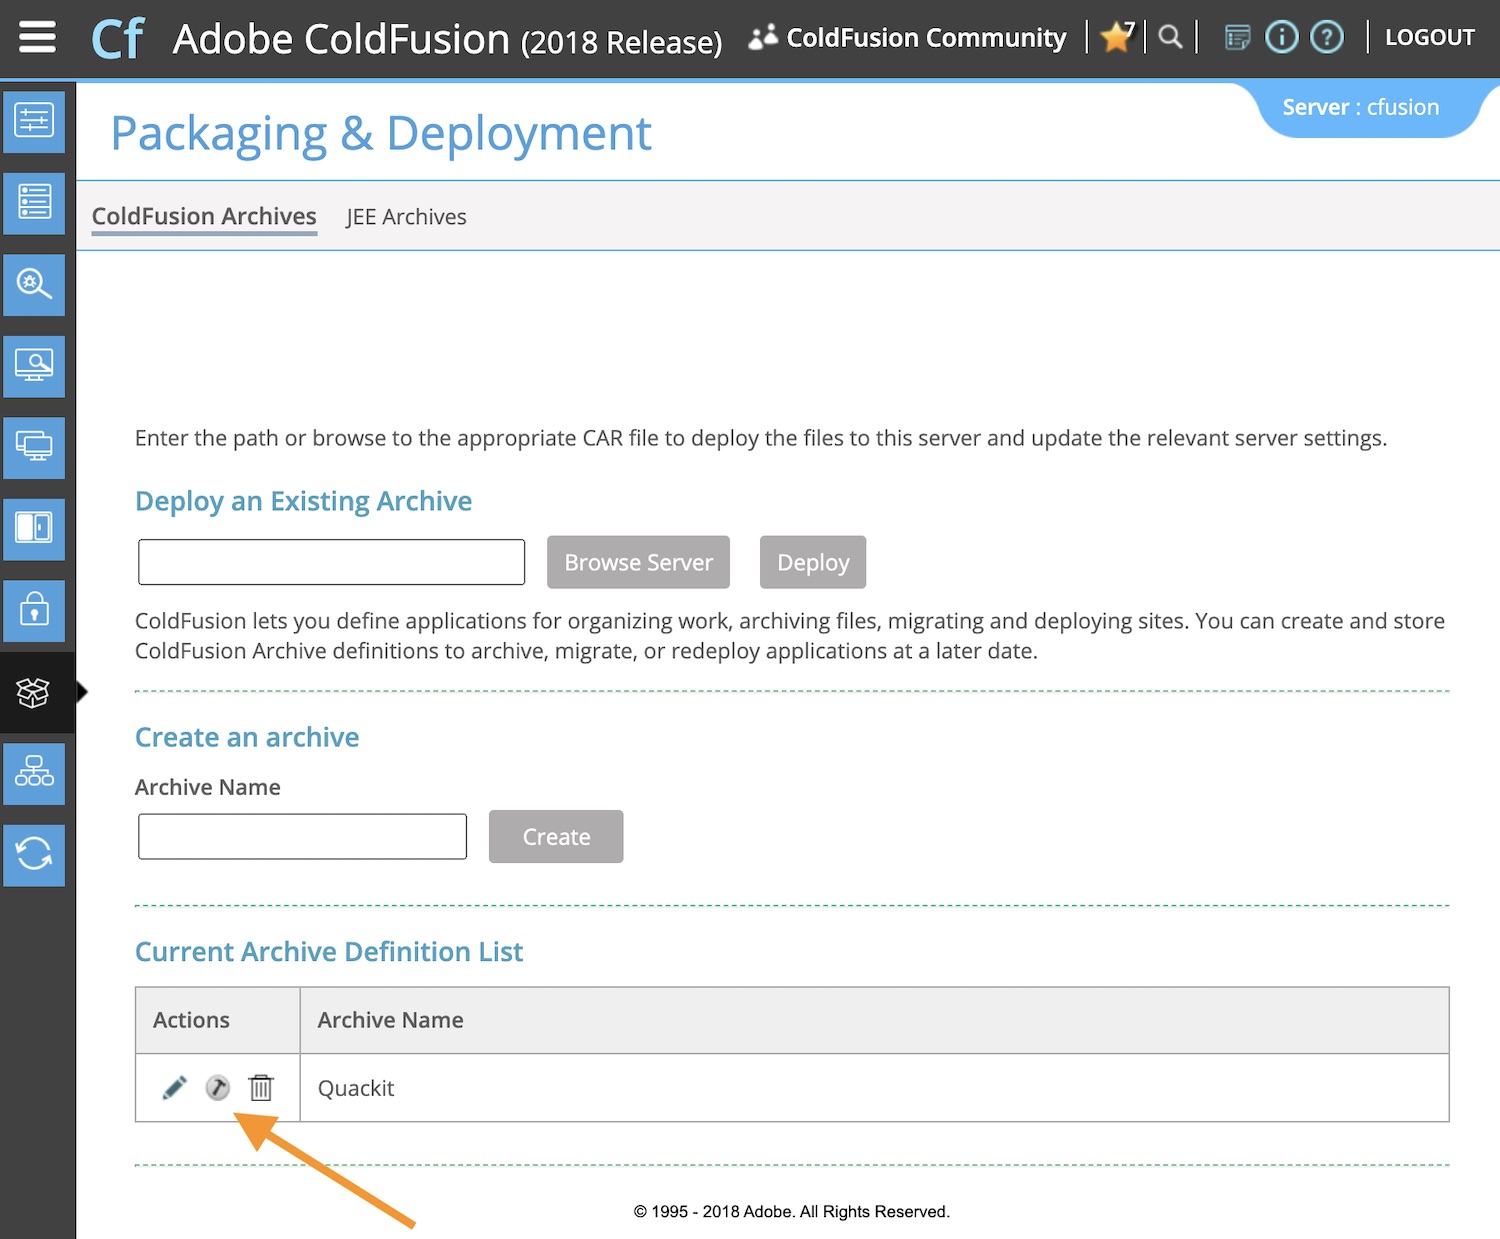Image resolution: width=1500 pixels, height=1239 pixels.
Task: Click the Browse Server button
Action: coord(638,562)
